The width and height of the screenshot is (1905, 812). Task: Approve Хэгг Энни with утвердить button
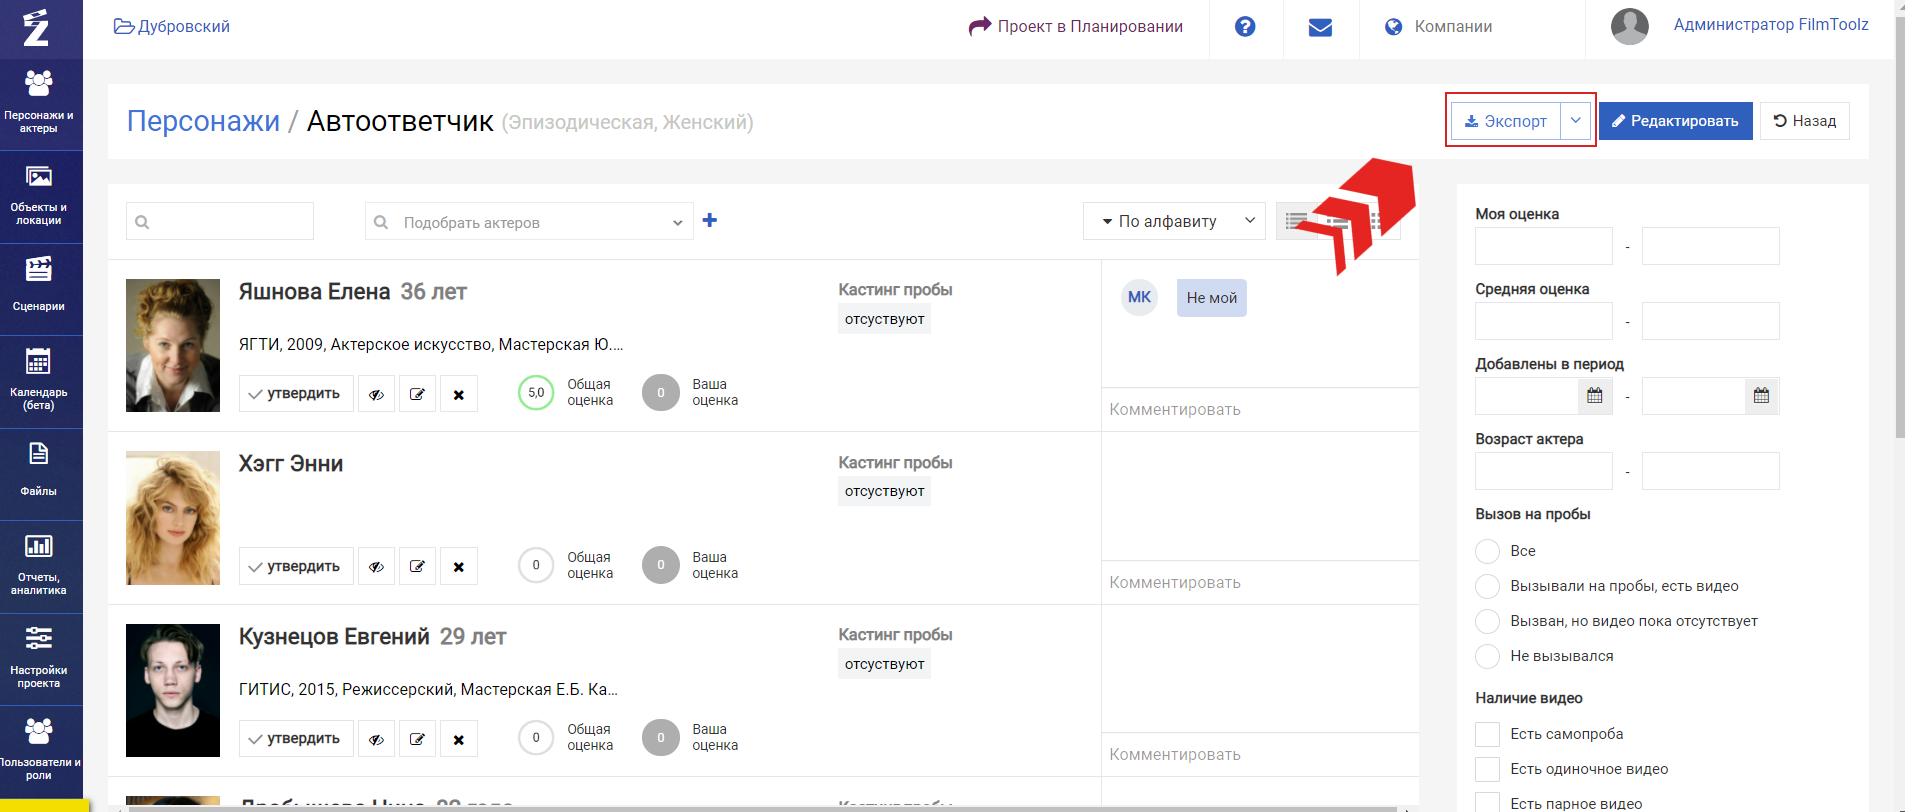coord(296,566)
